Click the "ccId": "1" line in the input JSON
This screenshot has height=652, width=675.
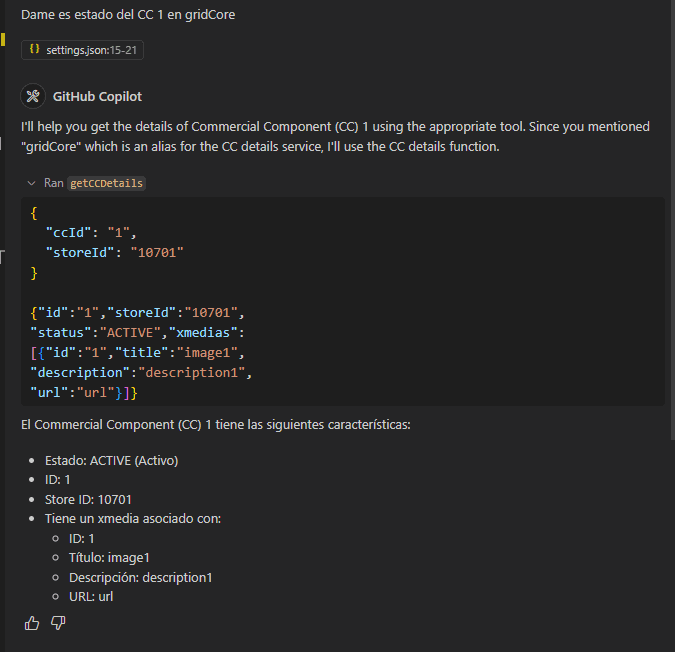tap(91, 233)
